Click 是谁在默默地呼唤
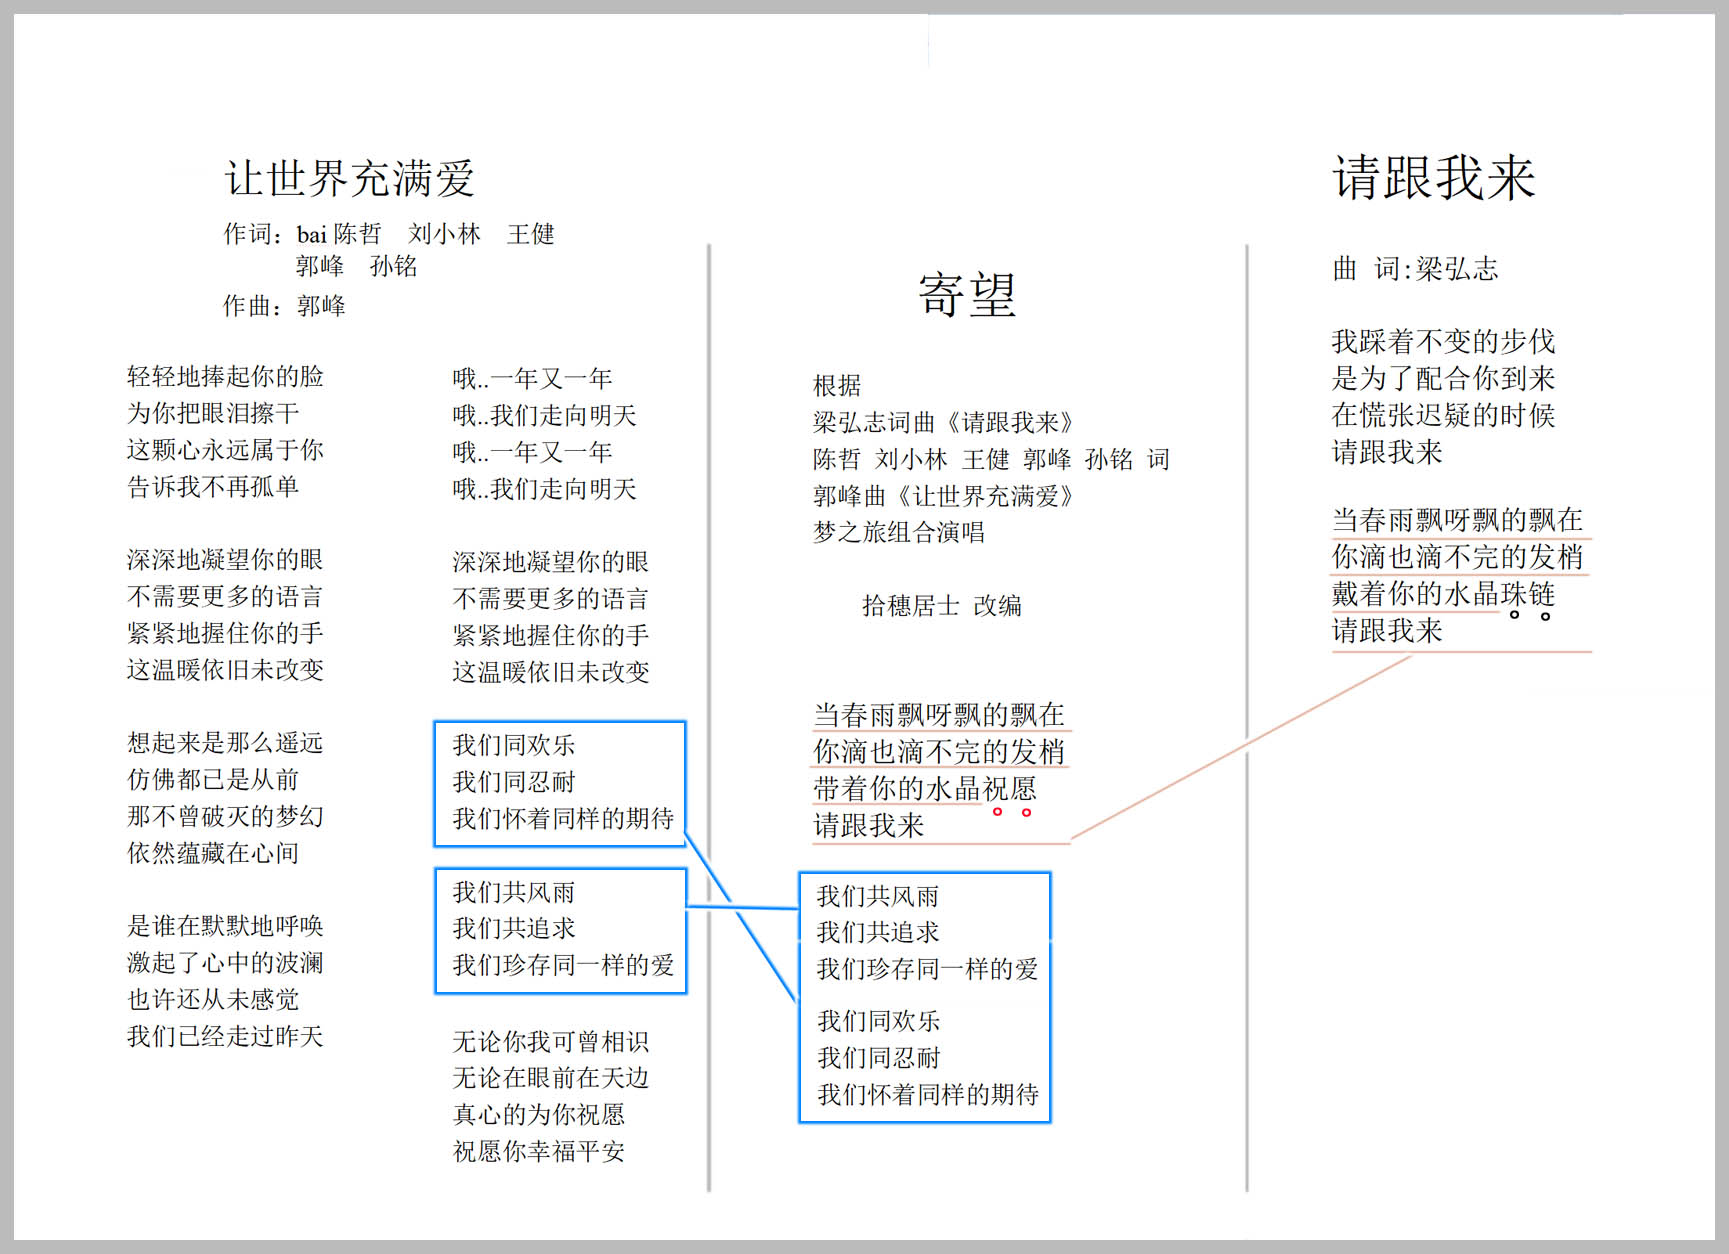 click(x=225, y=926)
